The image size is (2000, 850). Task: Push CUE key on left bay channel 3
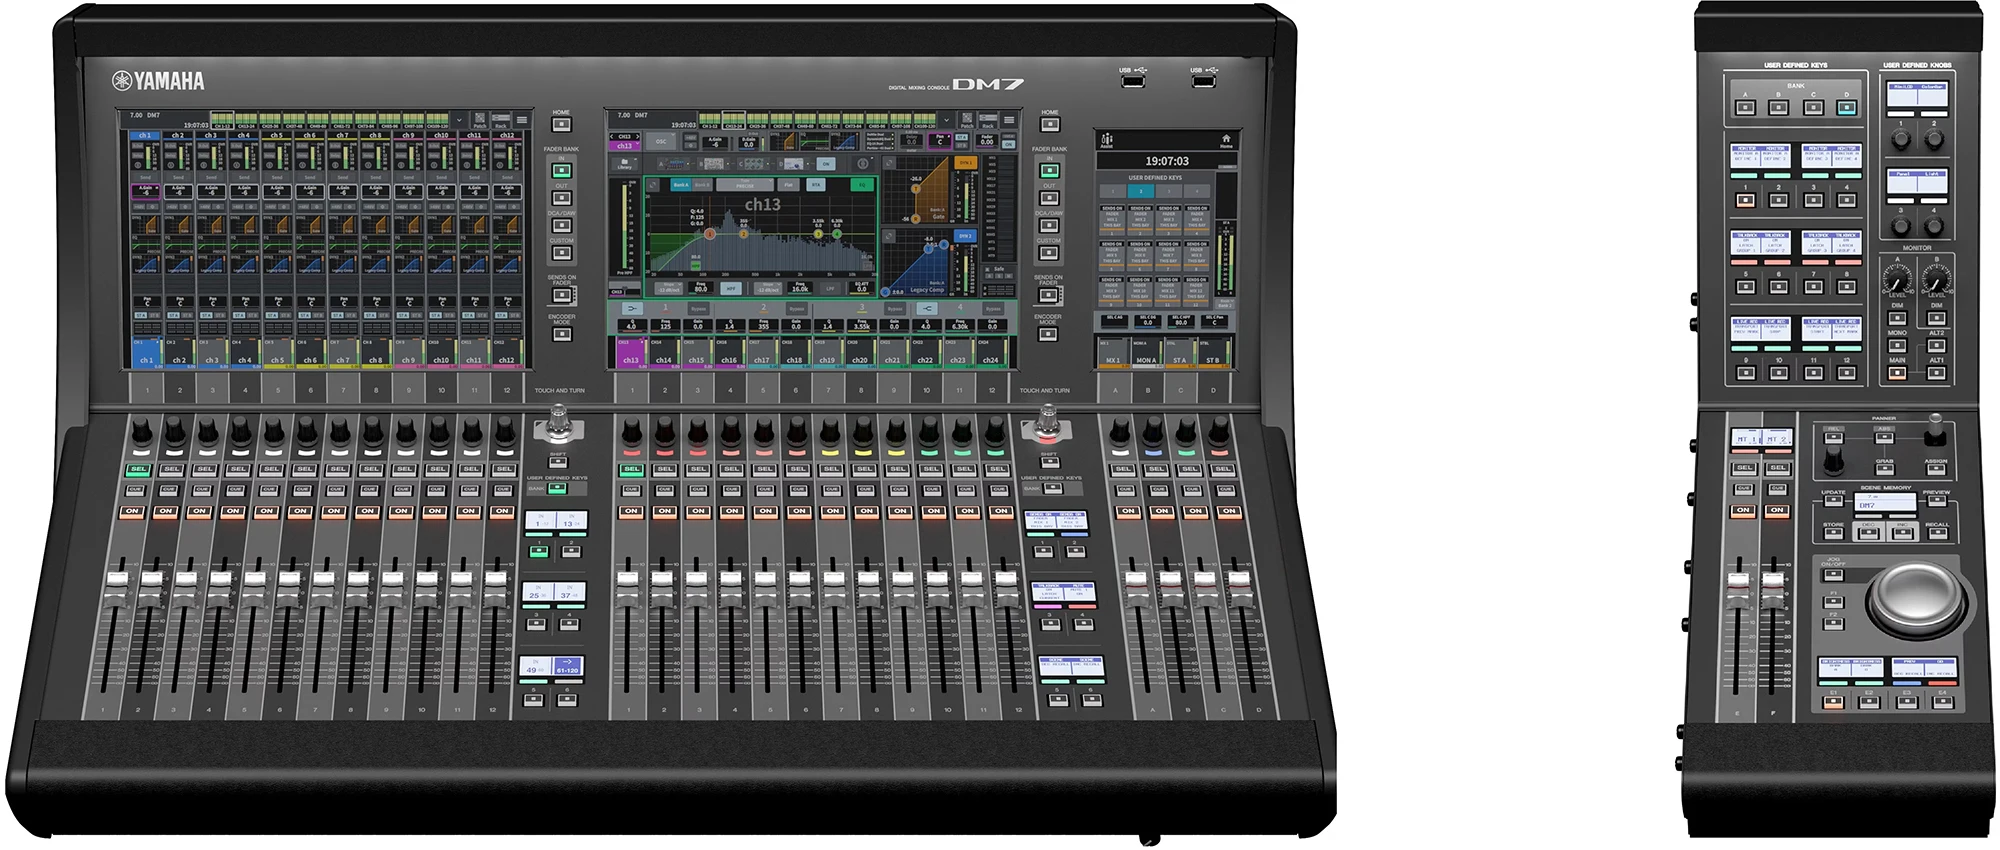(x=202, y=490)
